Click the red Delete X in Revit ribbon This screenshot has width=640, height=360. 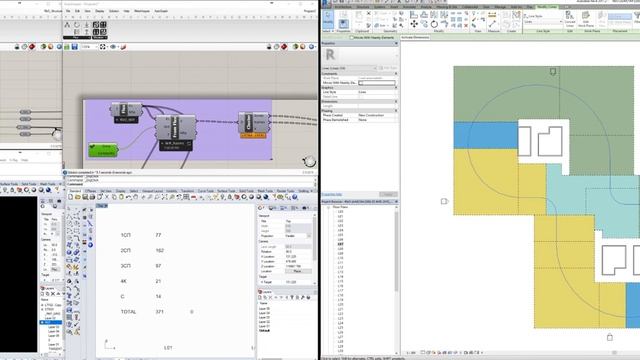coord(466,25)
